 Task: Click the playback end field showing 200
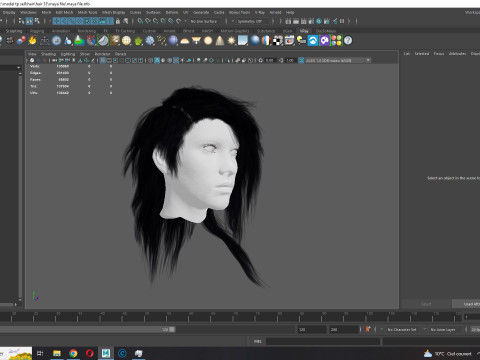point(344,330)
